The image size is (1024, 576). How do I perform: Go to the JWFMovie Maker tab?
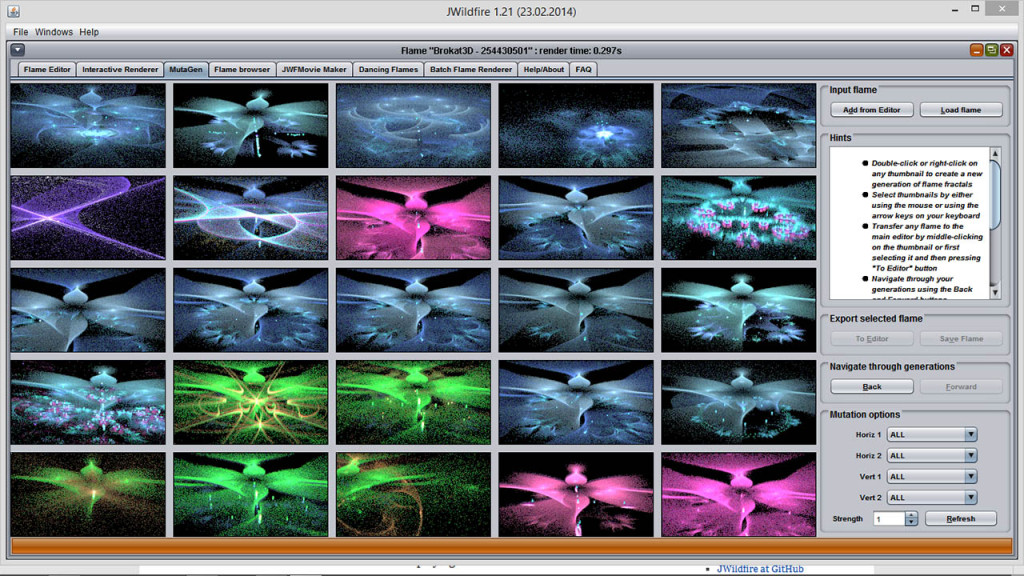click(314, 69)
